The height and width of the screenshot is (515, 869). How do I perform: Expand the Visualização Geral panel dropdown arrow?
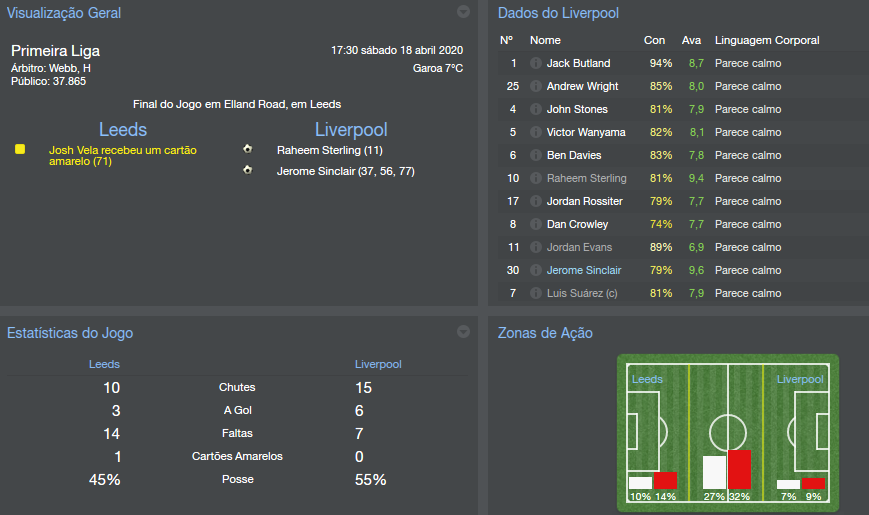click(x=463, y=12)
